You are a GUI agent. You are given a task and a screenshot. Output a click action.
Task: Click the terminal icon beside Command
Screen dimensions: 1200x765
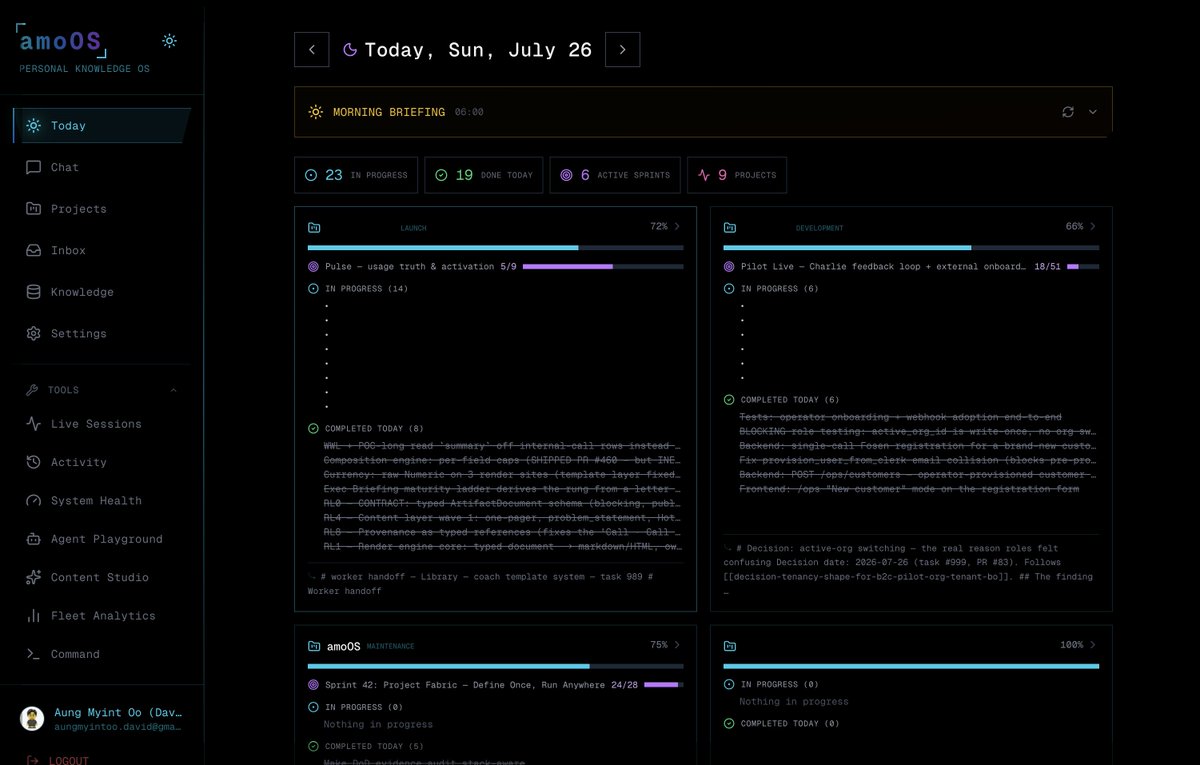pyautogui.click(x=33, y=654)
